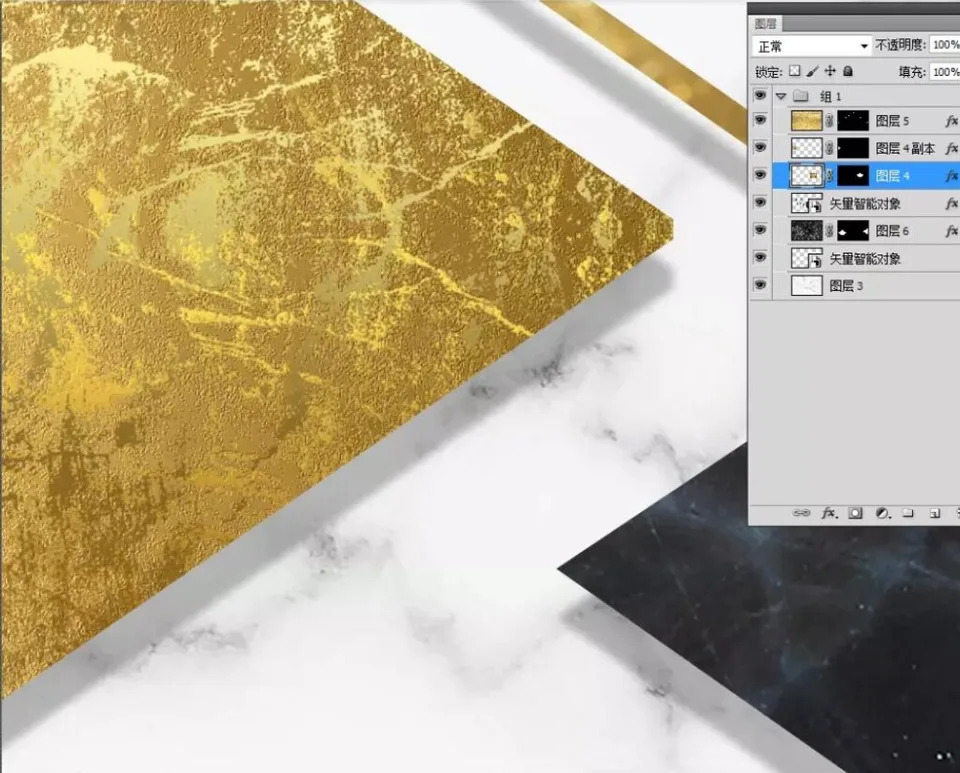Collapse the 组 1 group triangle
The height and width of the screenshot is (773, 960).
pos(781,96)
